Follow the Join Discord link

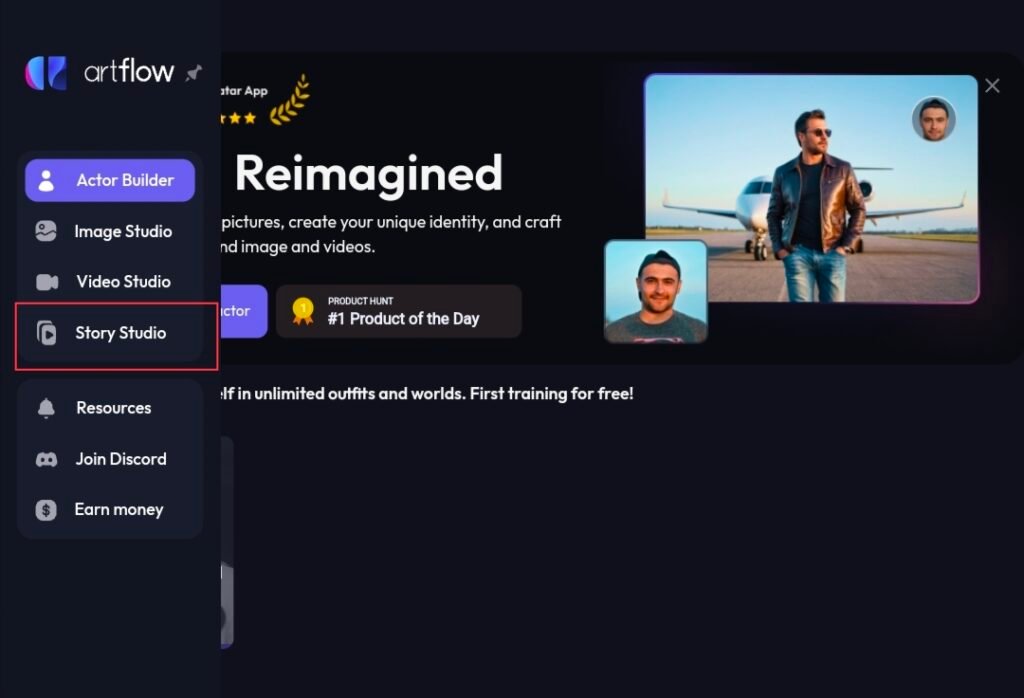(110, 459)
